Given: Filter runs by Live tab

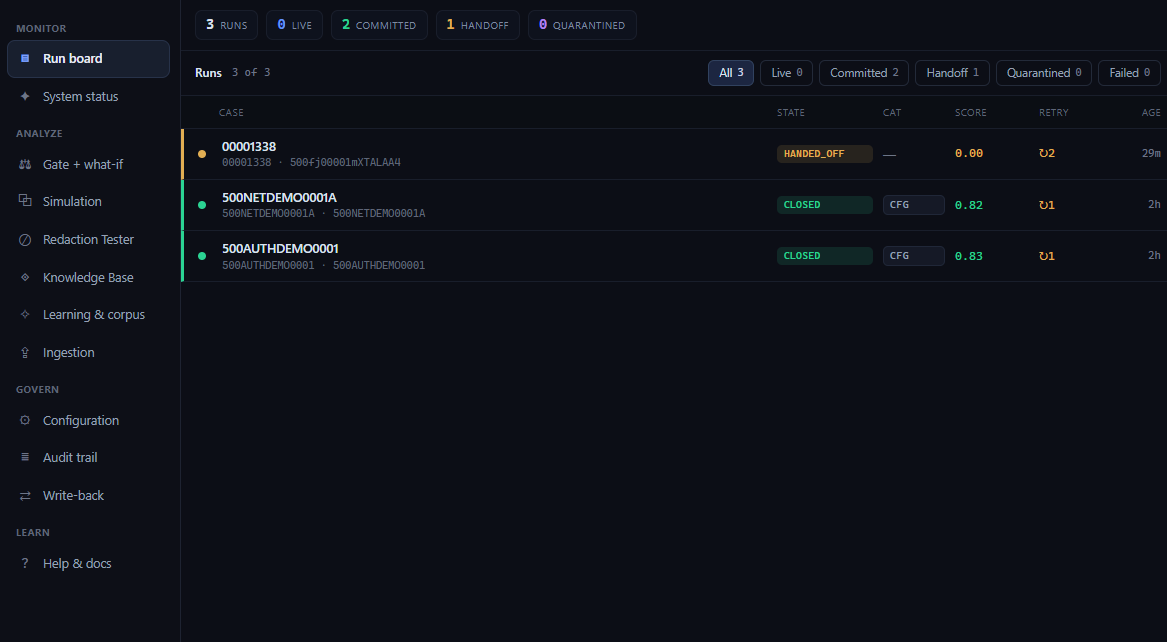Looking at the screenshot, I should pyautogui.click(x=786, y=73).
